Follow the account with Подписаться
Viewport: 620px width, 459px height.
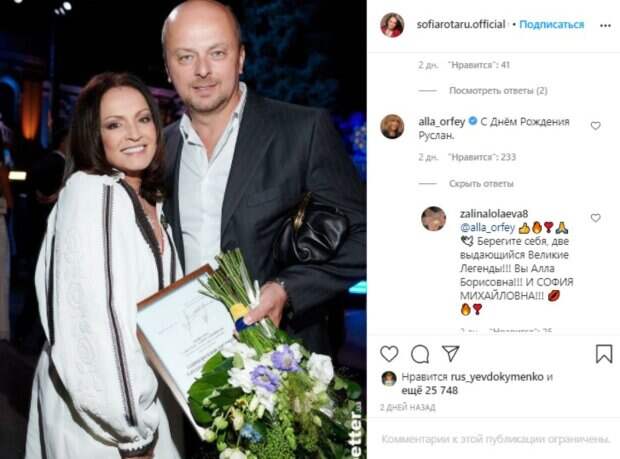[552, 25]
